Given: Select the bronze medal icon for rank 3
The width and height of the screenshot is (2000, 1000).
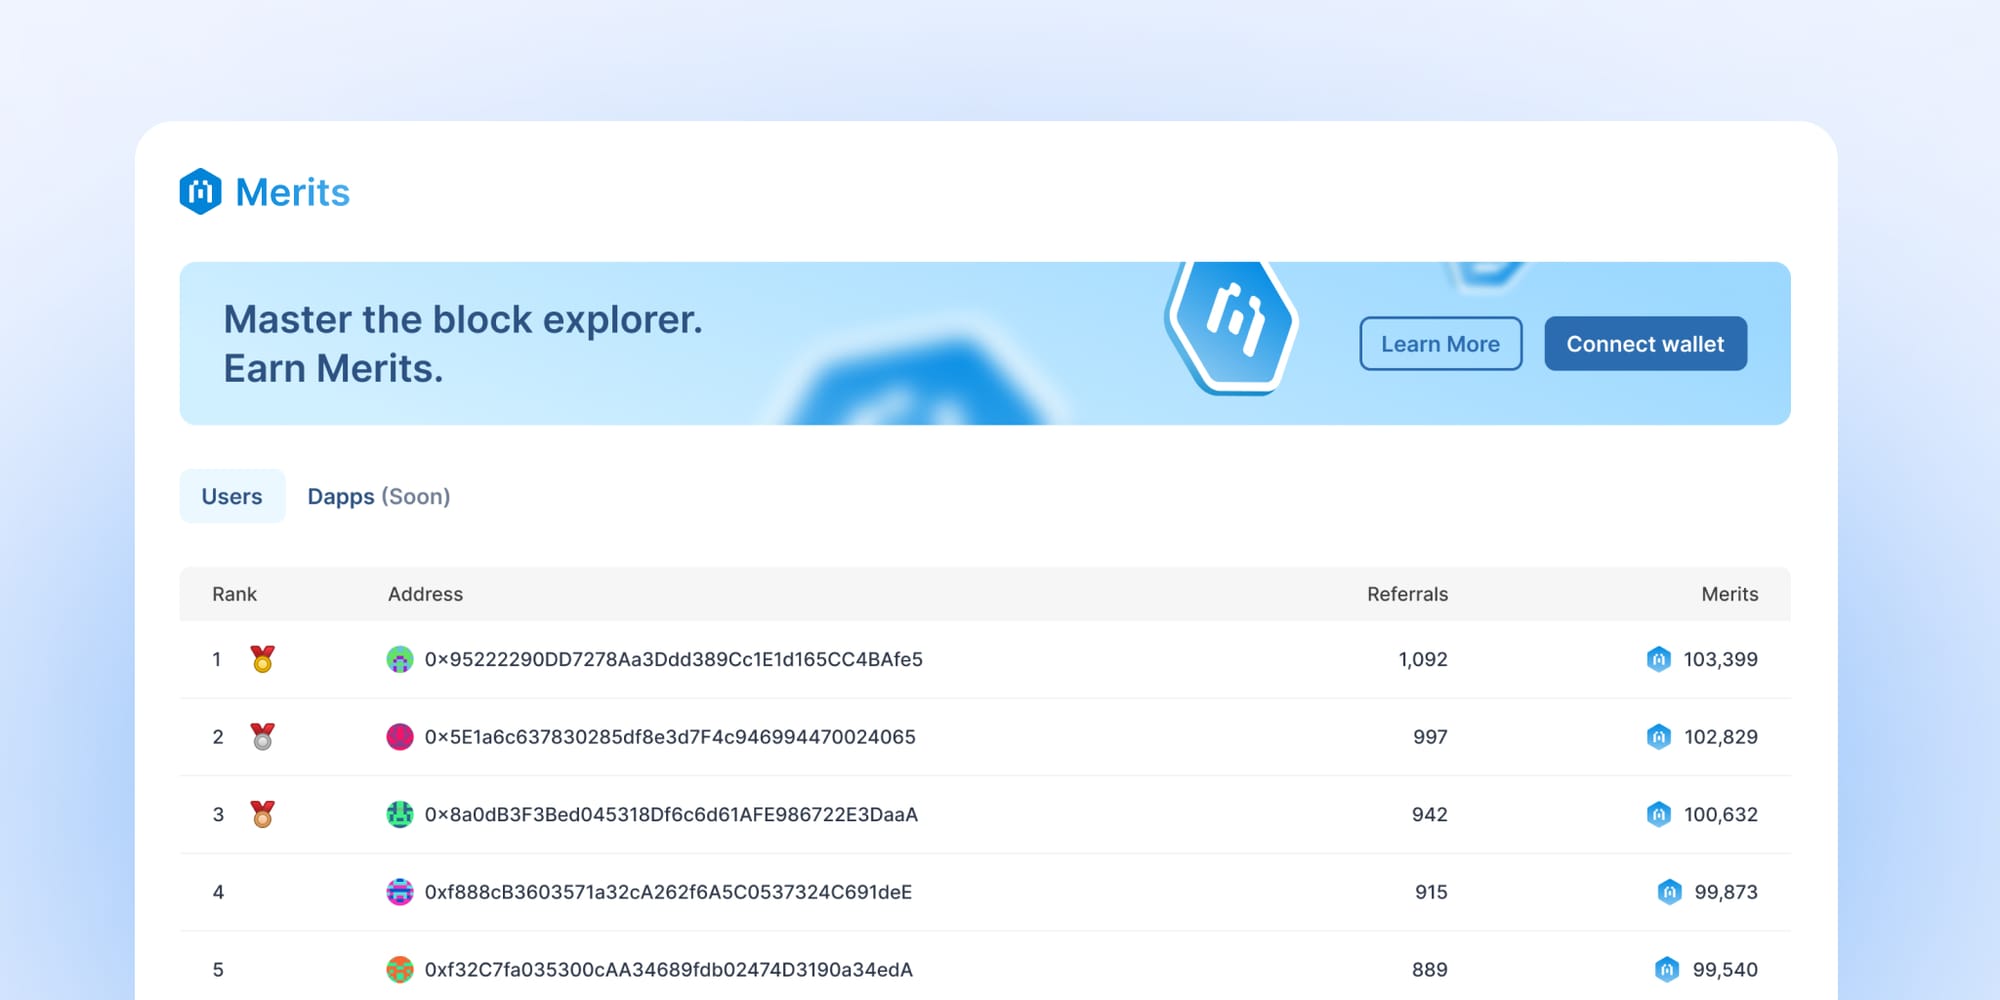Looking at the screenshot, I should (260, 814).
